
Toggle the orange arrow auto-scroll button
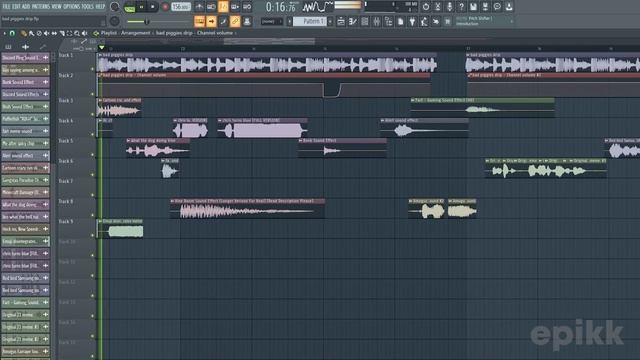tap(211, 21)
